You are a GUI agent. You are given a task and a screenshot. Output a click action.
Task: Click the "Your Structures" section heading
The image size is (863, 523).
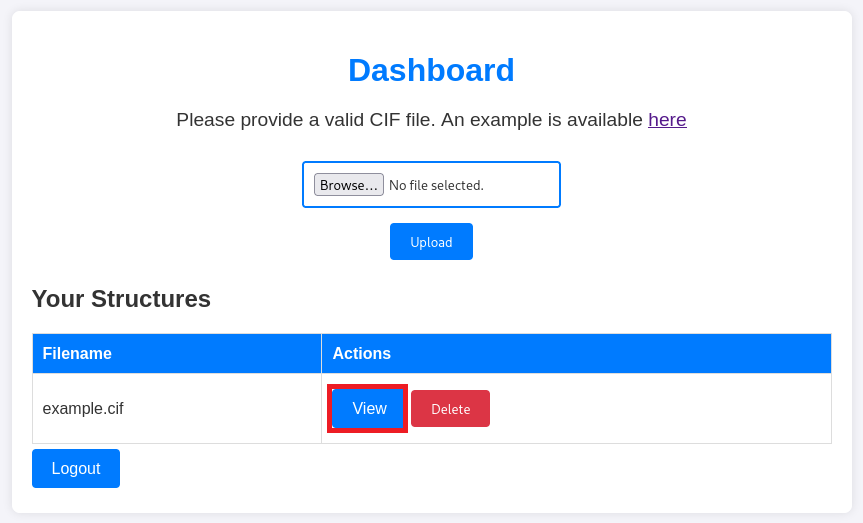[121, 299]
